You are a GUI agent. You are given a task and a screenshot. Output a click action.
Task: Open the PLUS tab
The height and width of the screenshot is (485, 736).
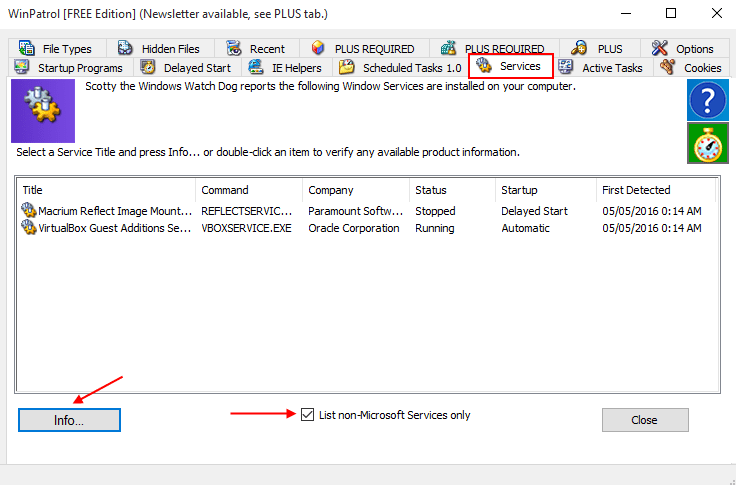(x=599, y=48)
